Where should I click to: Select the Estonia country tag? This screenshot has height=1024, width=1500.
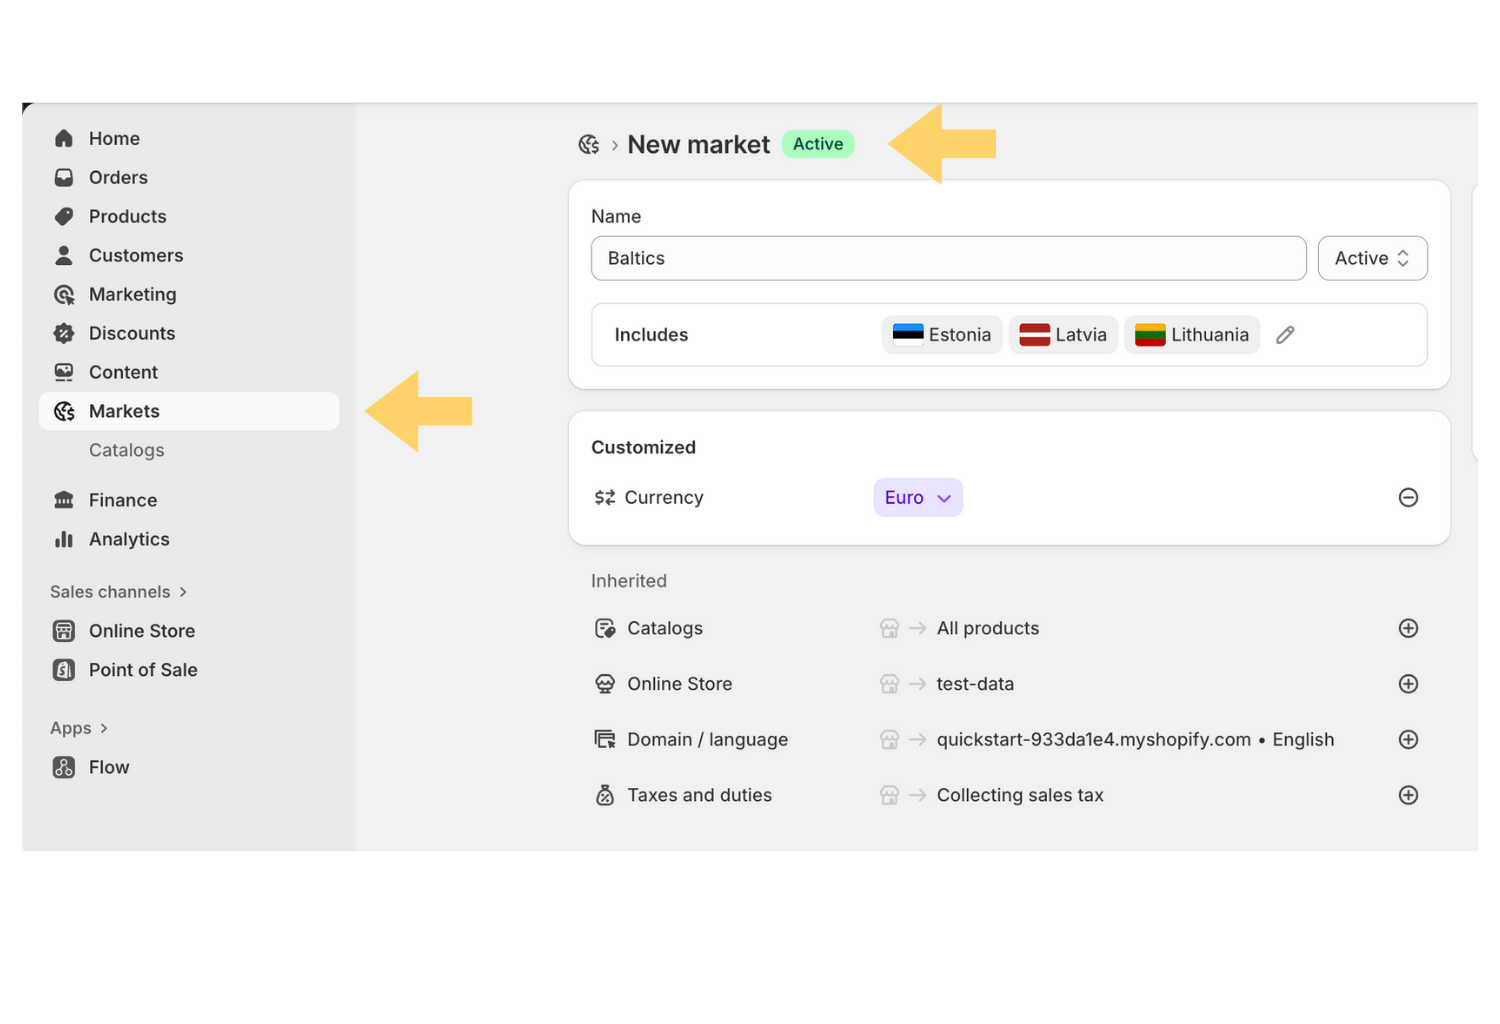[x=941, y=335]
